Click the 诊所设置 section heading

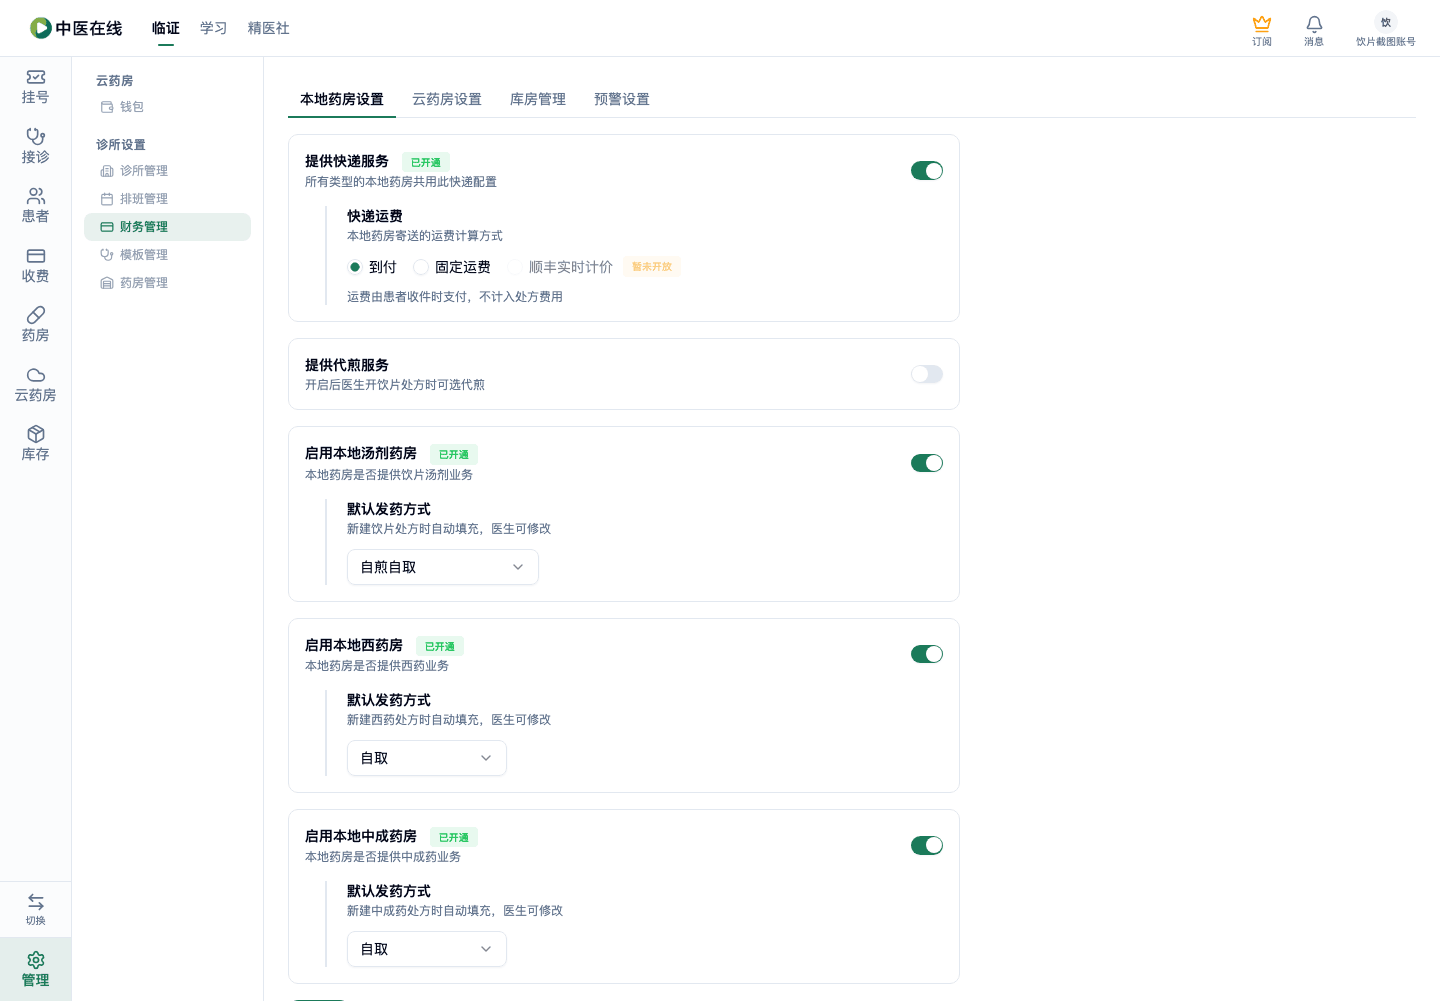click(x=121, y=145)
